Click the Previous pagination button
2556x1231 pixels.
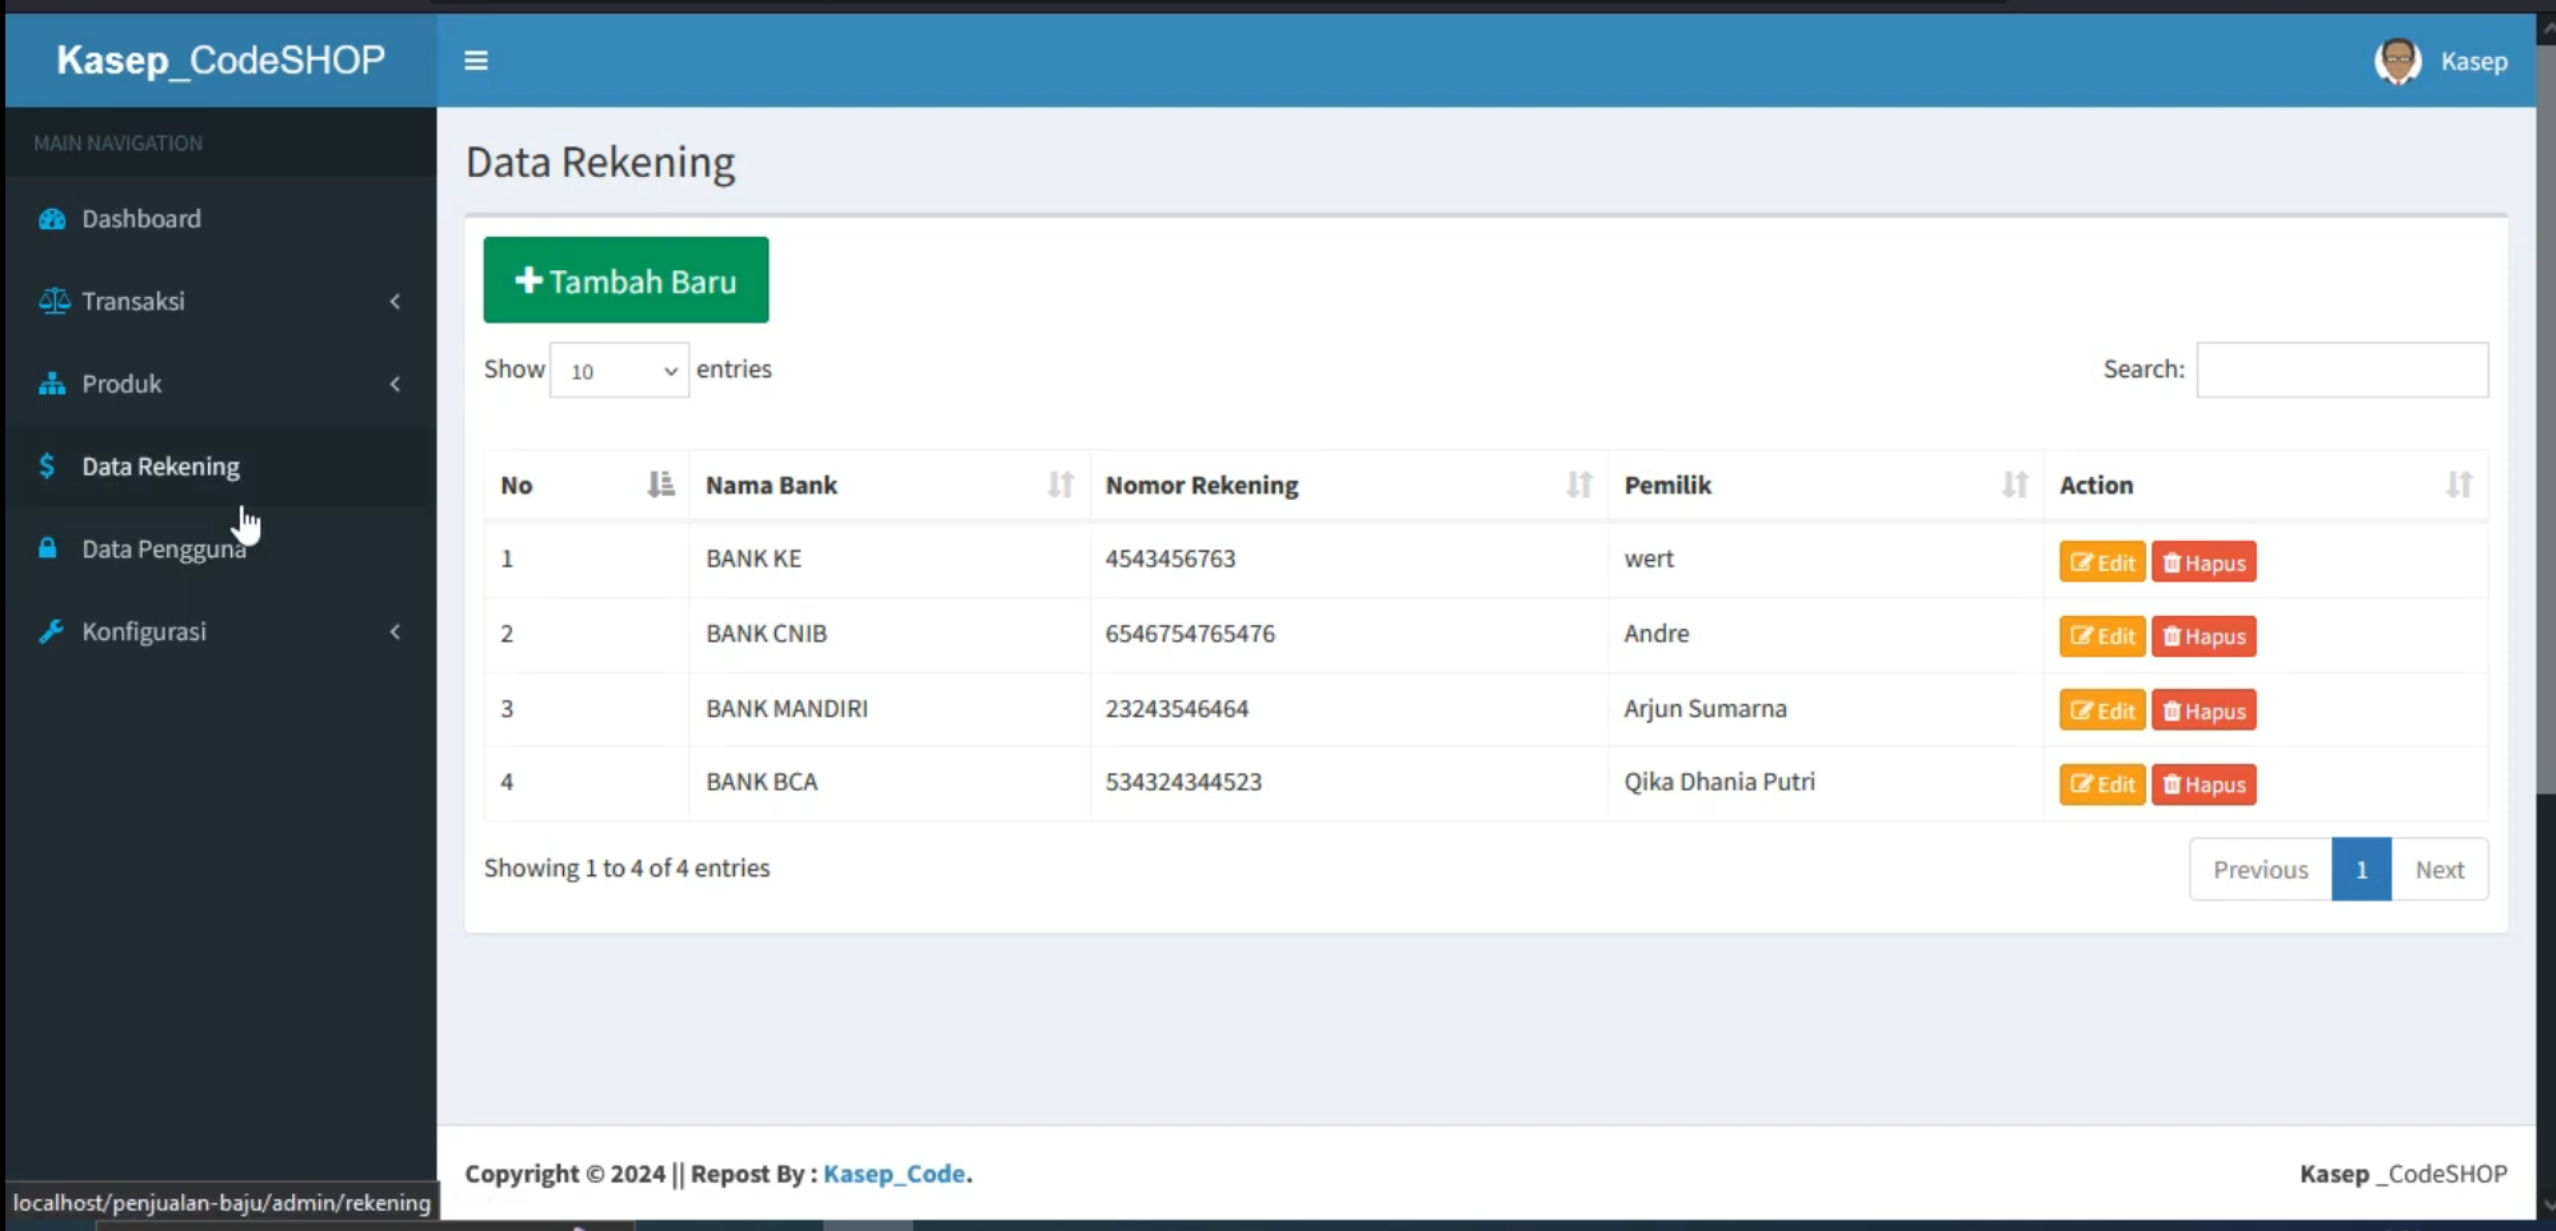[2260, 869]
